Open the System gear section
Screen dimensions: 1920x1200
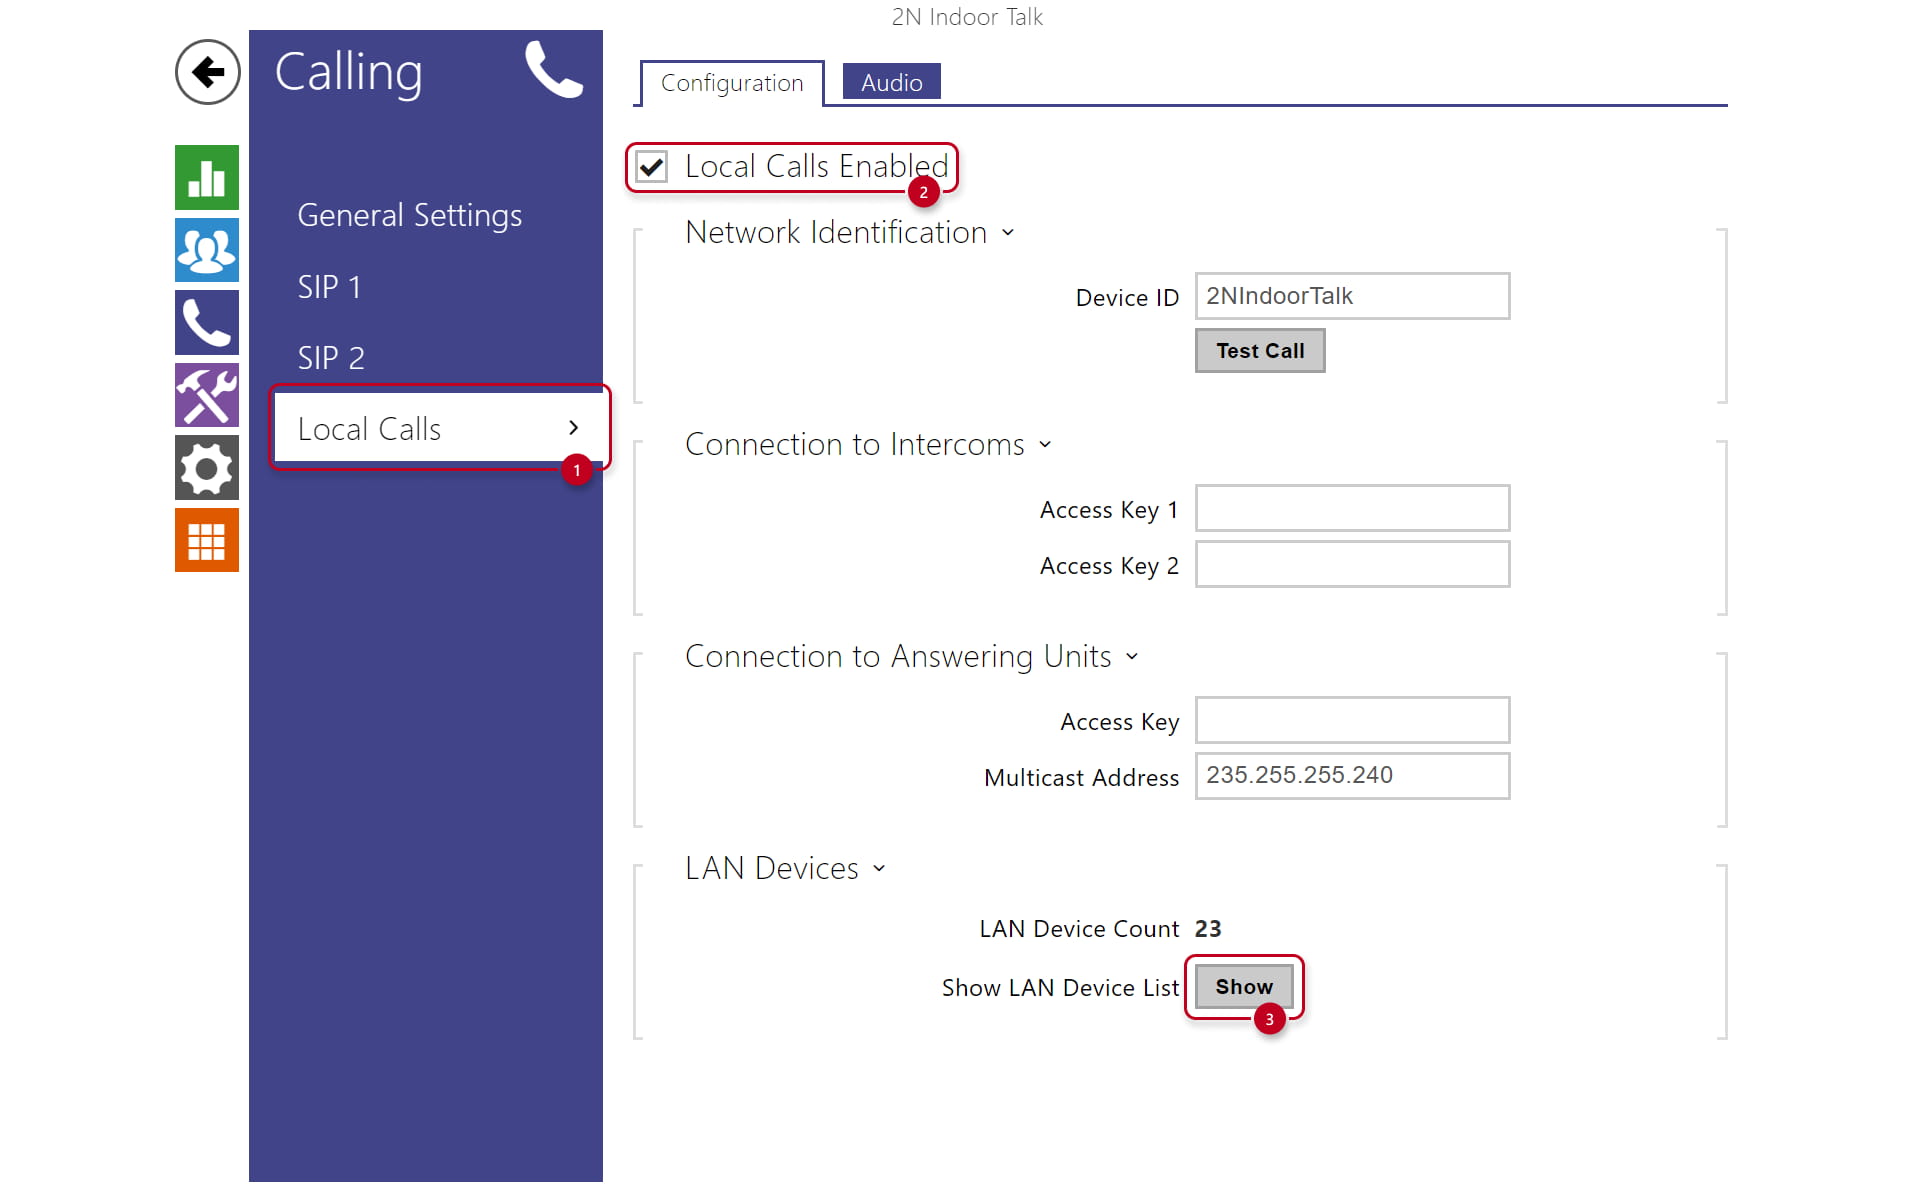tap(207, 468)
